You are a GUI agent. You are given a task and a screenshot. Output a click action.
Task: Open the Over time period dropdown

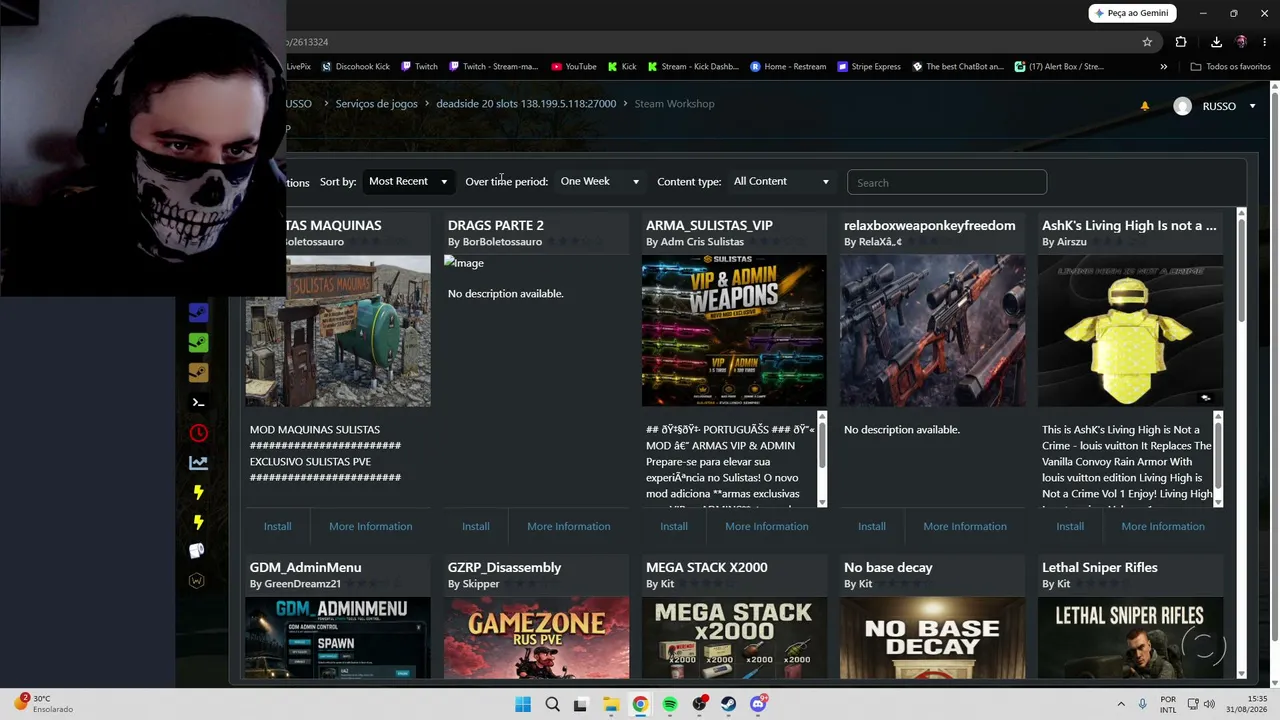599,181
